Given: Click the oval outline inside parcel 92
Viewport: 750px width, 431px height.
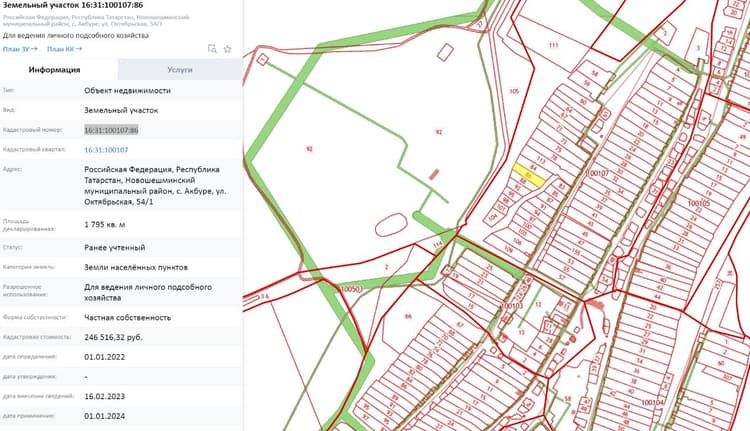Looking at the screenshot, I should click(391, 225).
